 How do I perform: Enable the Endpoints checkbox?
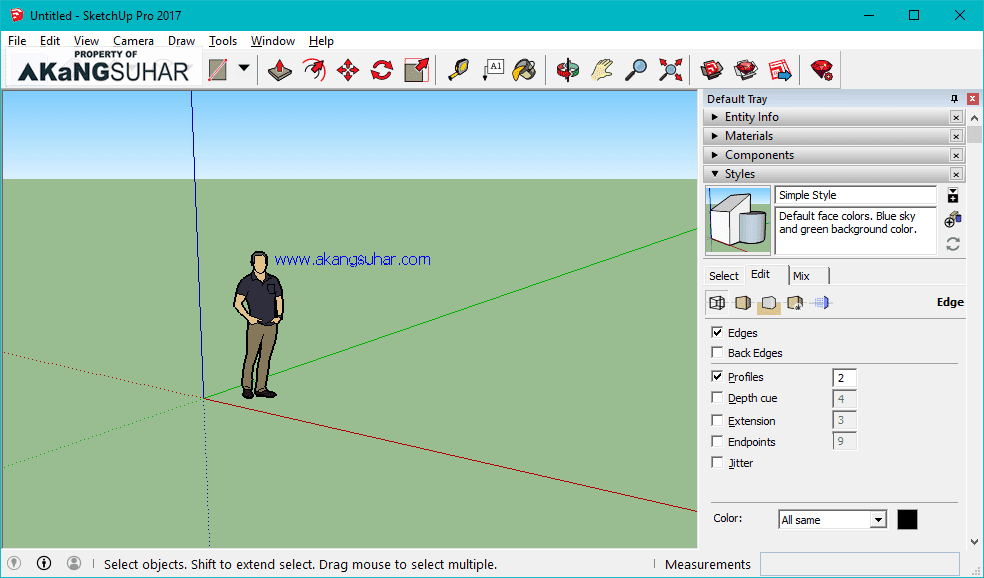[x=717, y=441]
